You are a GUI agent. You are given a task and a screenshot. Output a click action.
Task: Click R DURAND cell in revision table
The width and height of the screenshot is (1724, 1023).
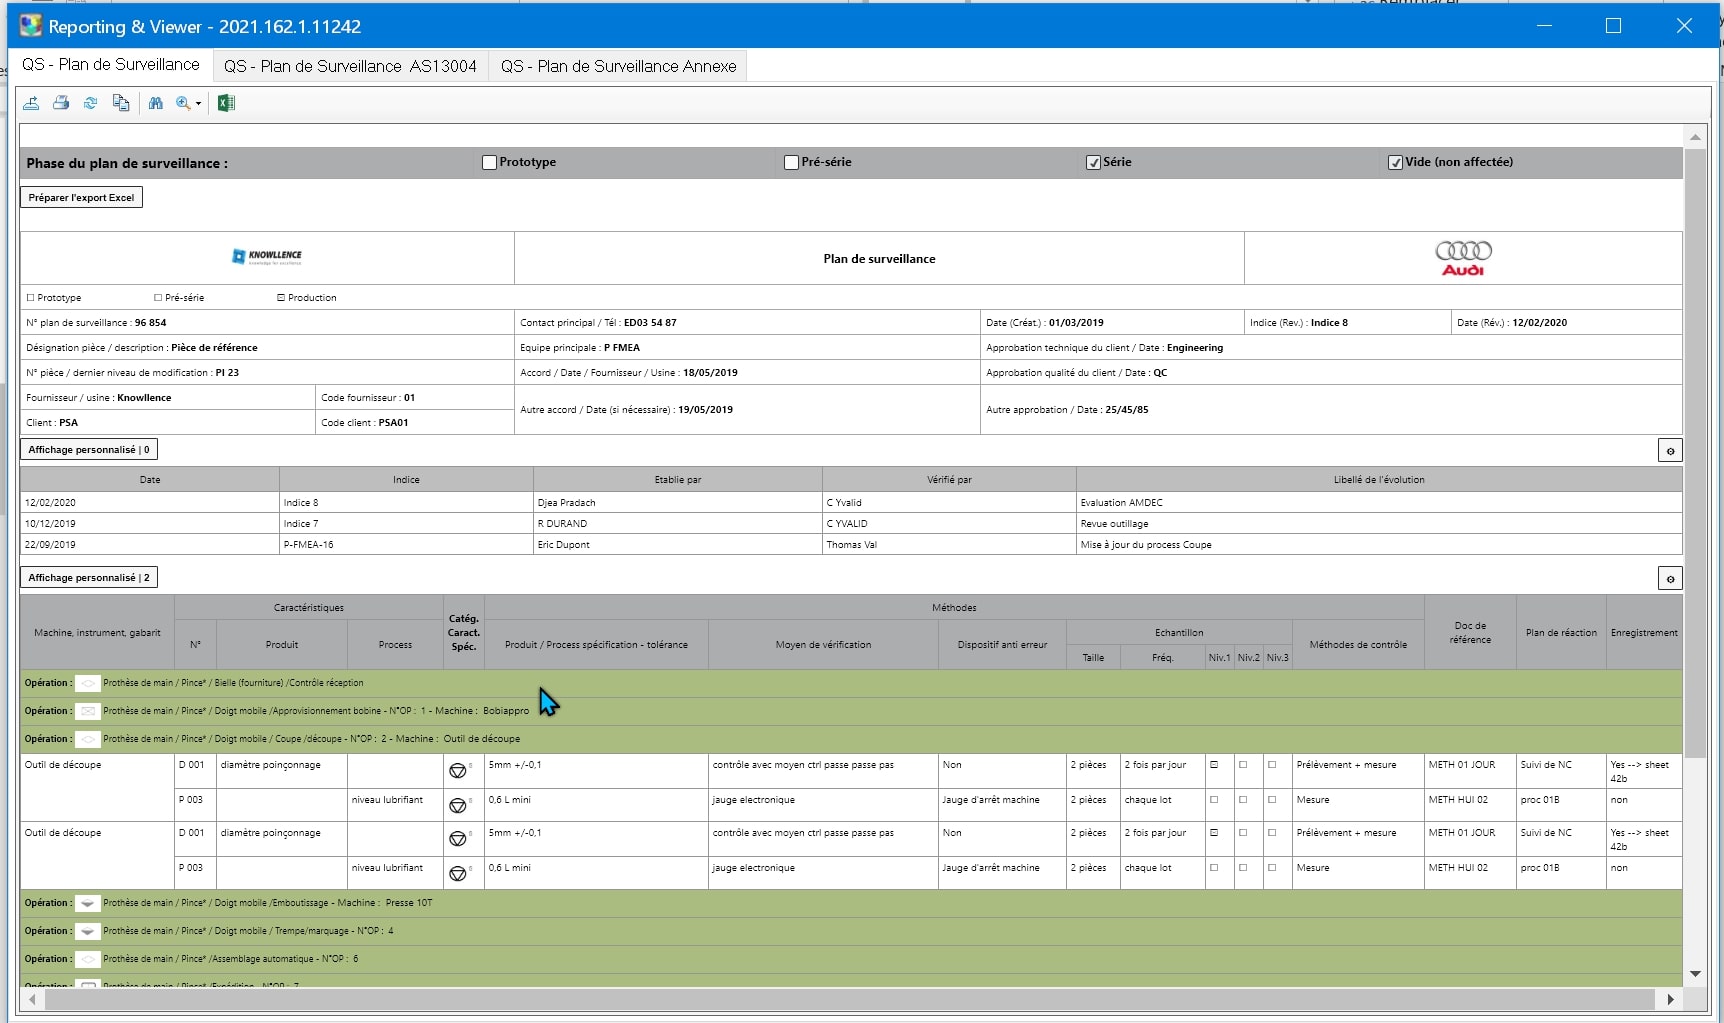(x=677, y=524)
